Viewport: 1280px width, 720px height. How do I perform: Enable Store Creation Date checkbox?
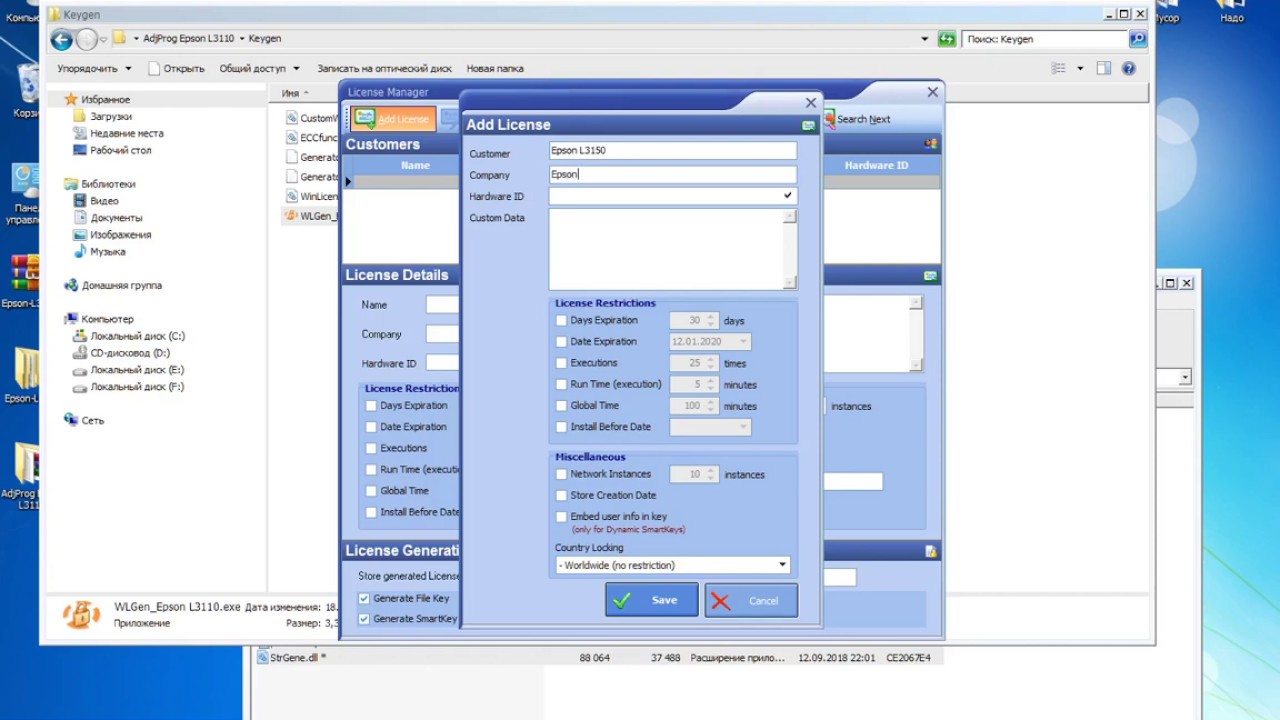(x=561, y=496)
